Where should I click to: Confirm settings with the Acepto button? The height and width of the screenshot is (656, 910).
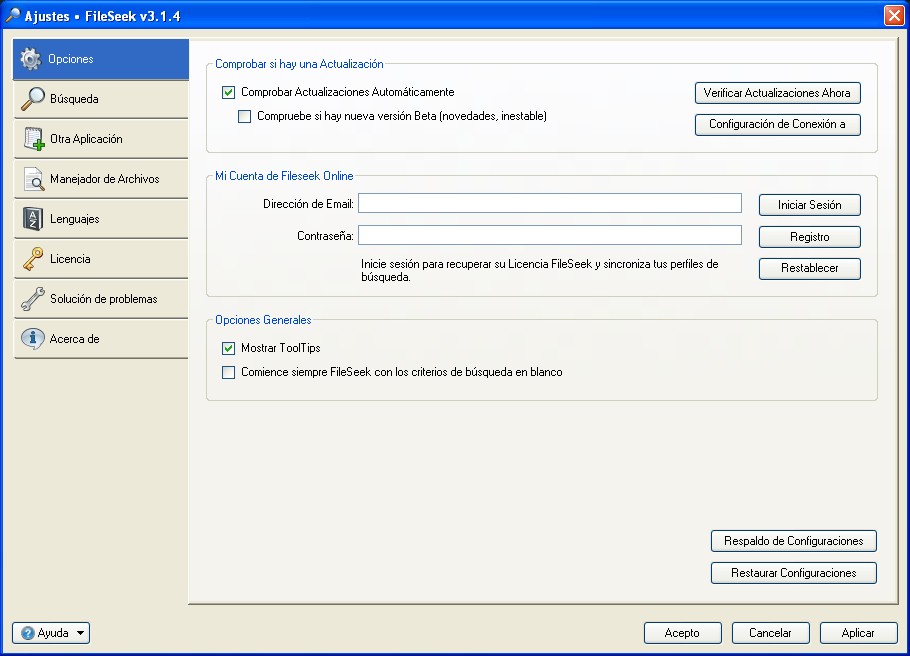click(x=682, y=633)
